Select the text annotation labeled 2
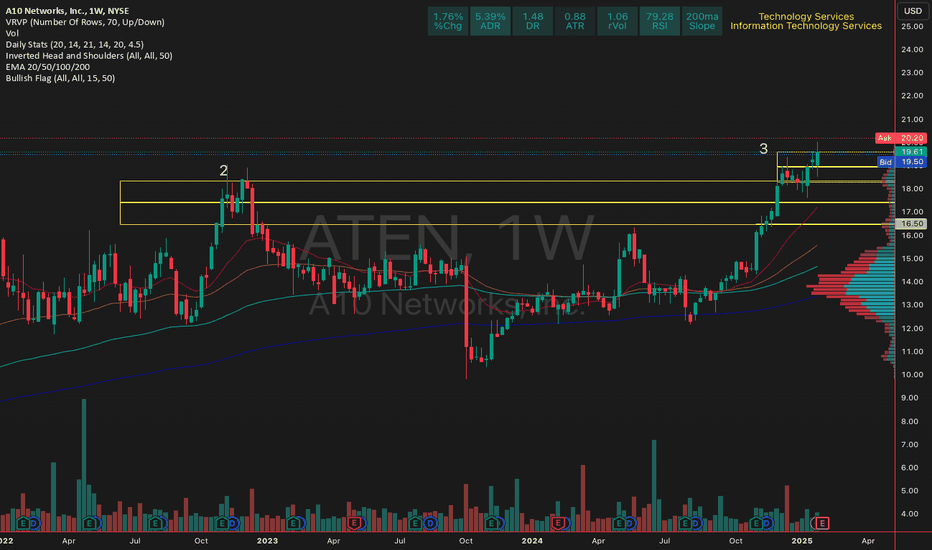Screen dimensions: 932x550 pyautogui.click(x=223, y=171)
